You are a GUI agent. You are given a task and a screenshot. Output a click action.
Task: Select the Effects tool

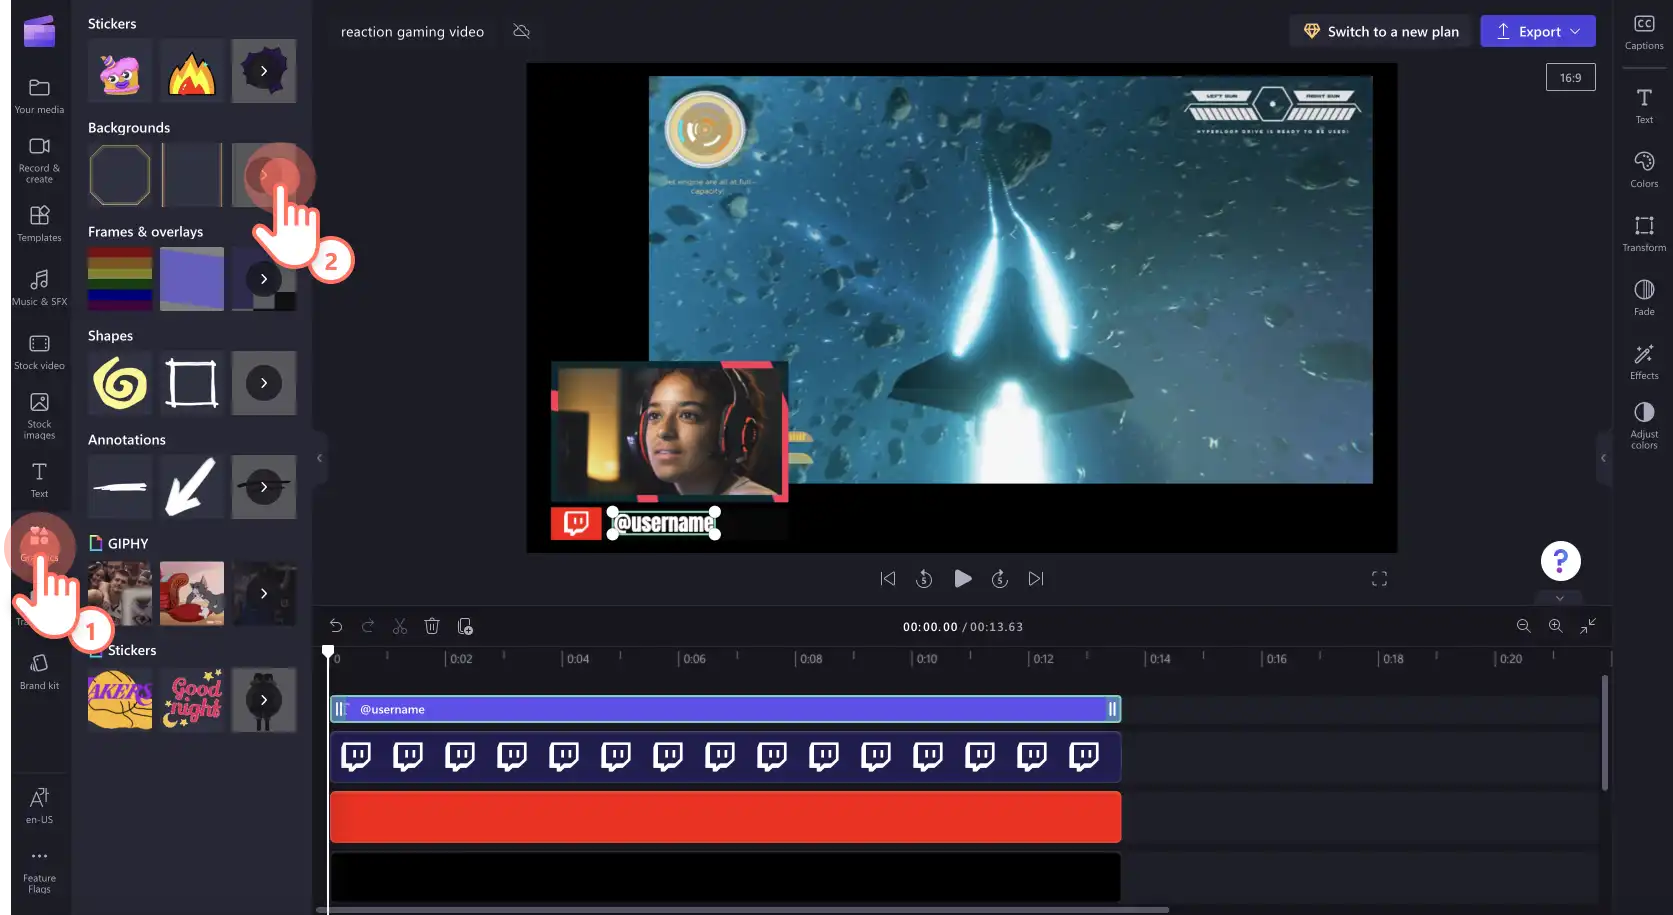pyautogui.click(x=1643, y=361)
